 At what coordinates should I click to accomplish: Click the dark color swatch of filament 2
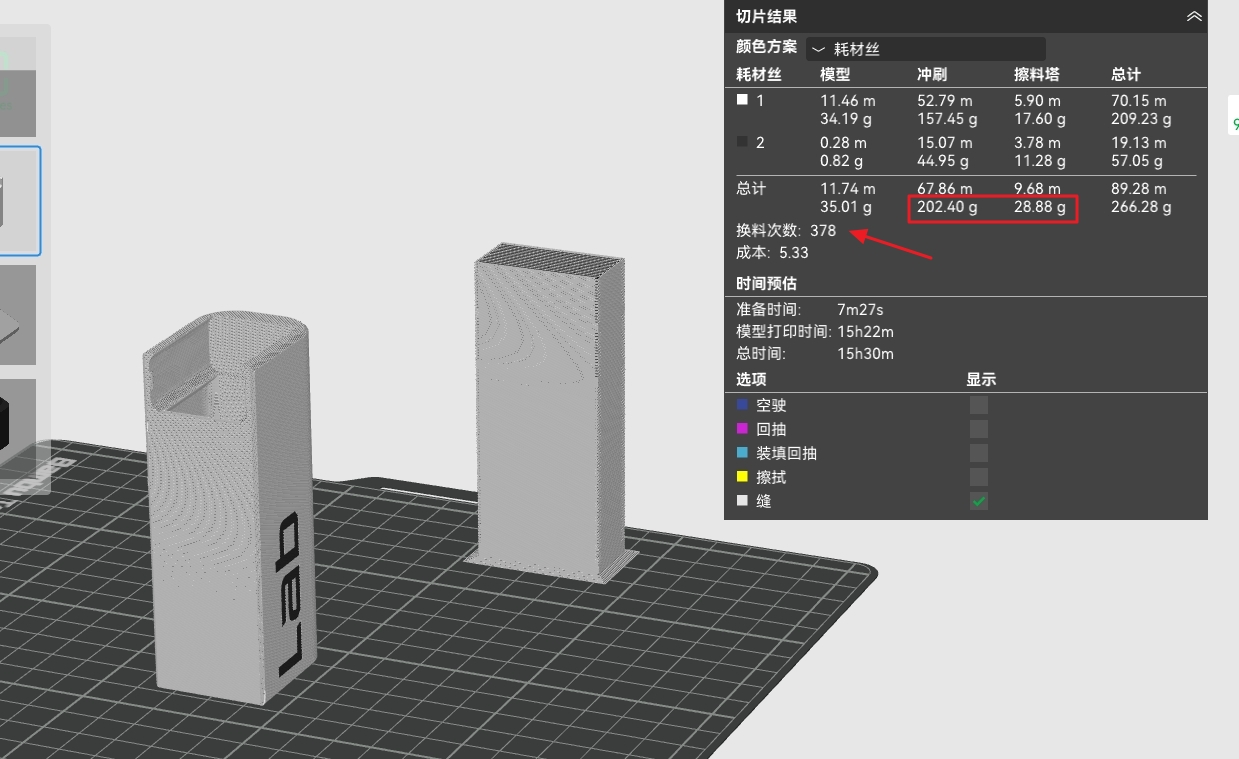(742, 142)
